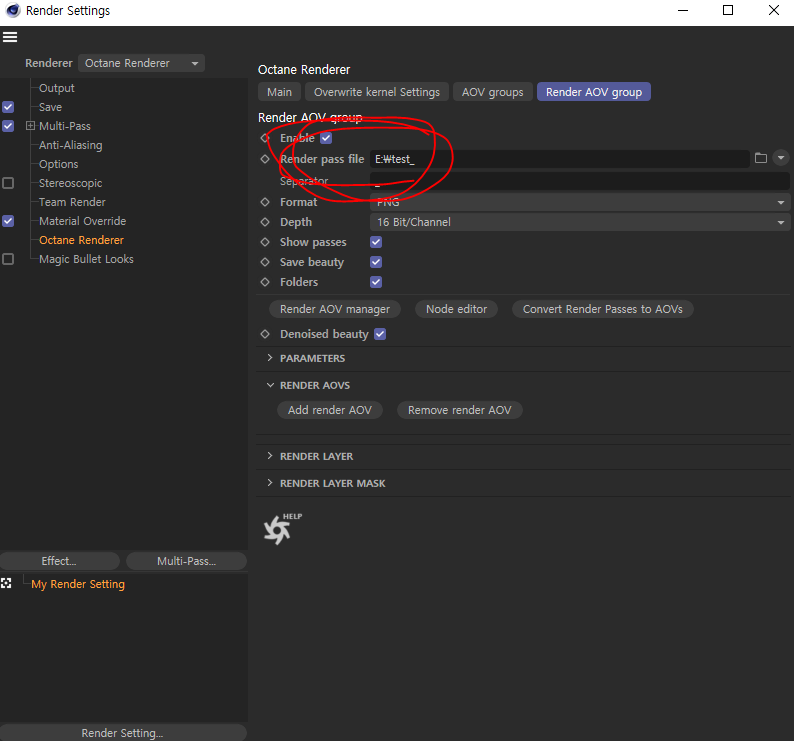The image size is (794, 741).
Task: Select Stereoscopic in the settings tree
Action: [x=70, y=183]
